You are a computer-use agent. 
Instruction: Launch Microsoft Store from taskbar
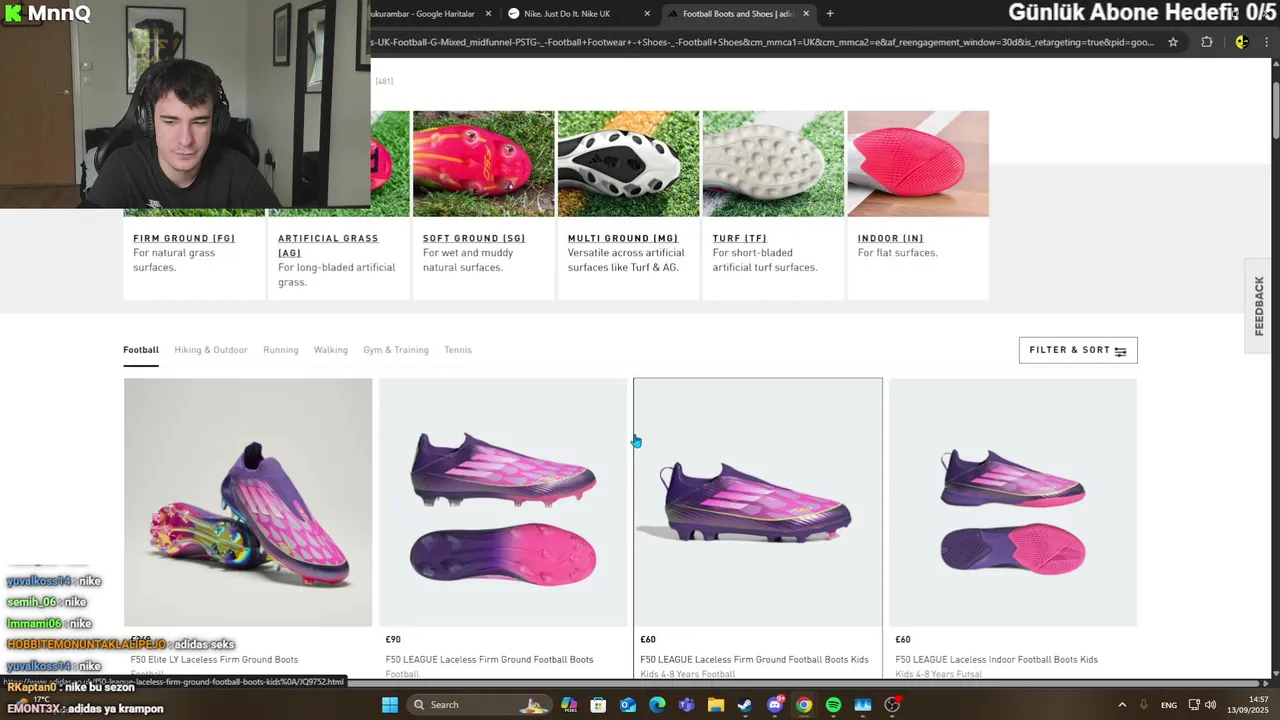coord(598,705)
